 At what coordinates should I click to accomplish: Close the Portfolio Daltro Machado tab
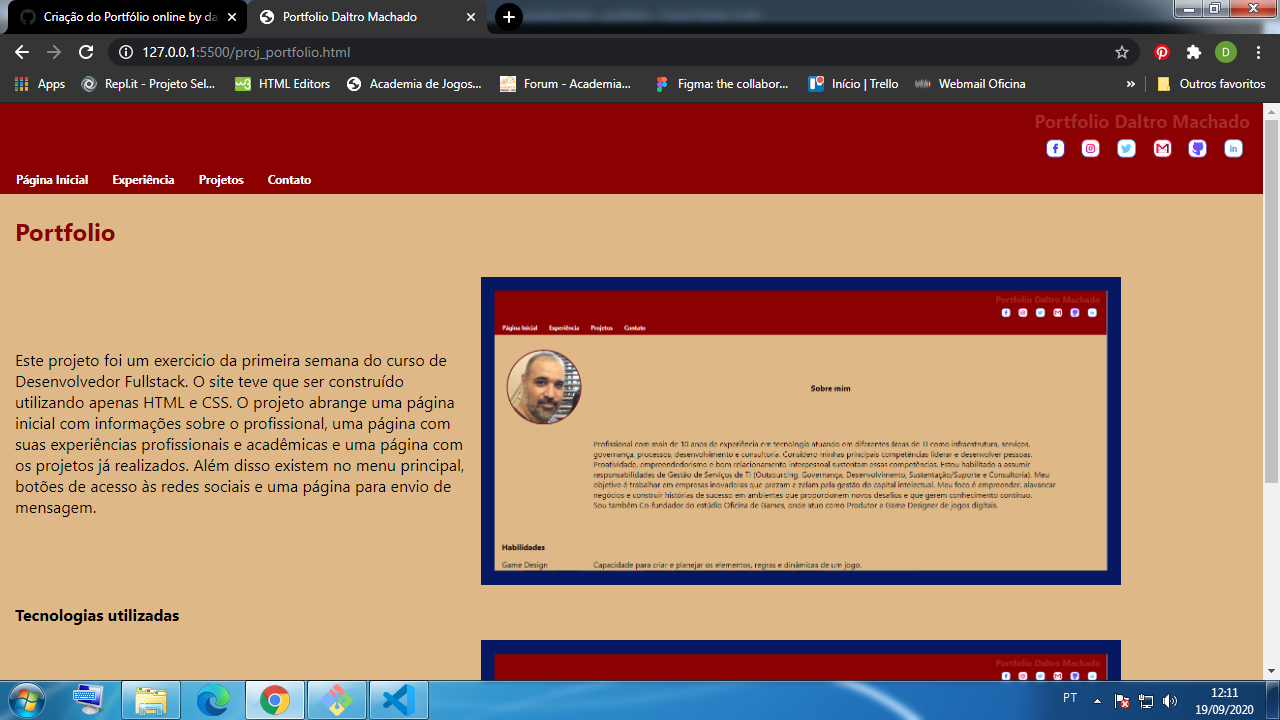pos(471,17)
